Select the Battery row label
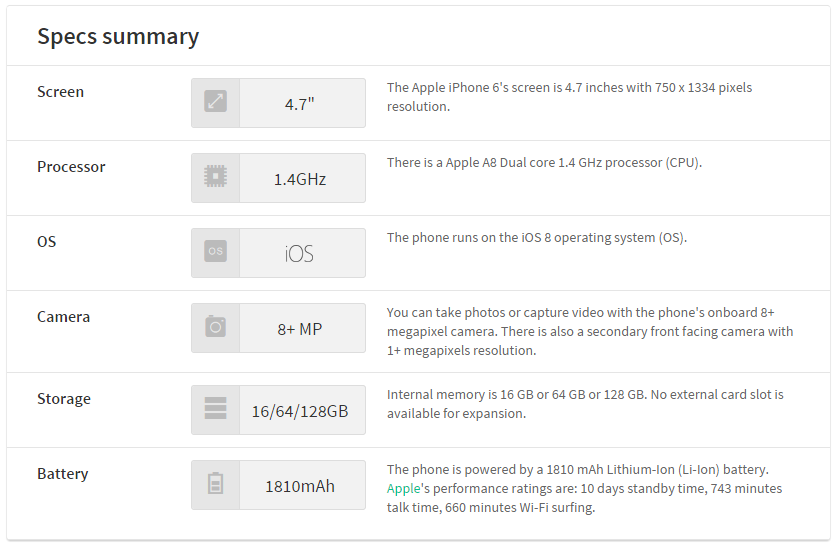The width and height of the screenshot is (838, 547). tap(63, 474)
